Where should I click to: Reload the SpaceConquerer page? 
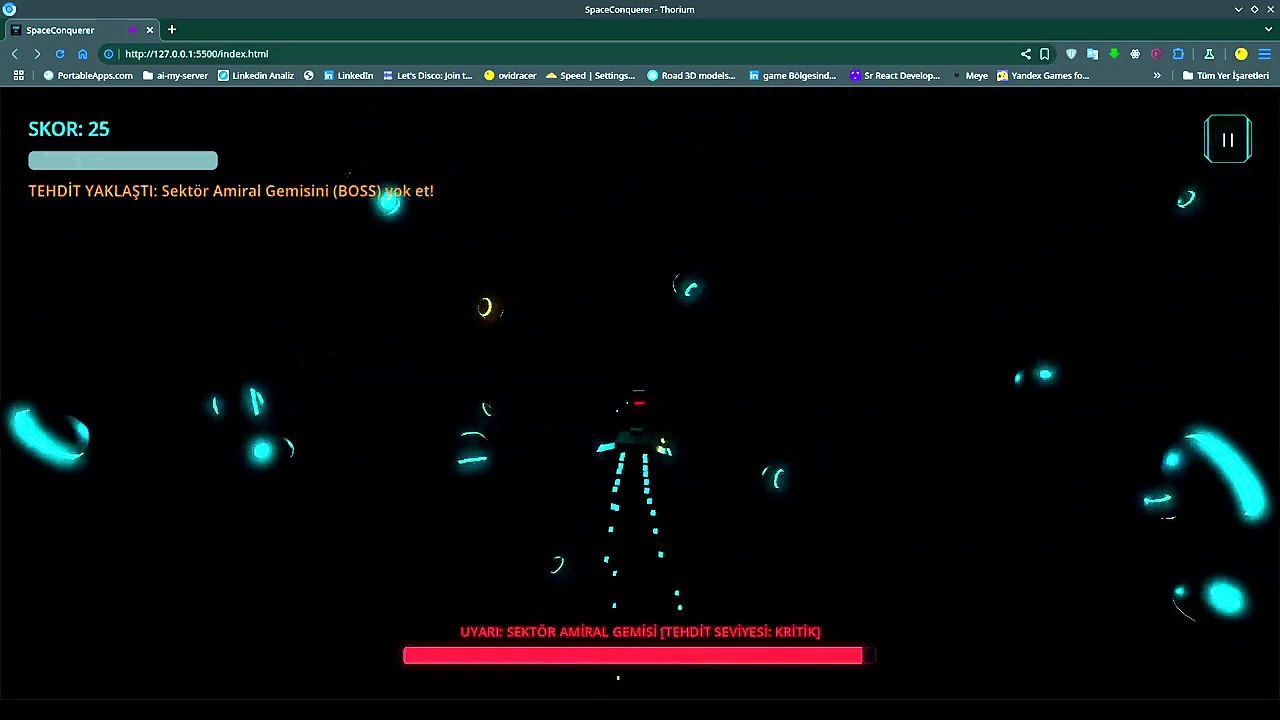[60, 54]
